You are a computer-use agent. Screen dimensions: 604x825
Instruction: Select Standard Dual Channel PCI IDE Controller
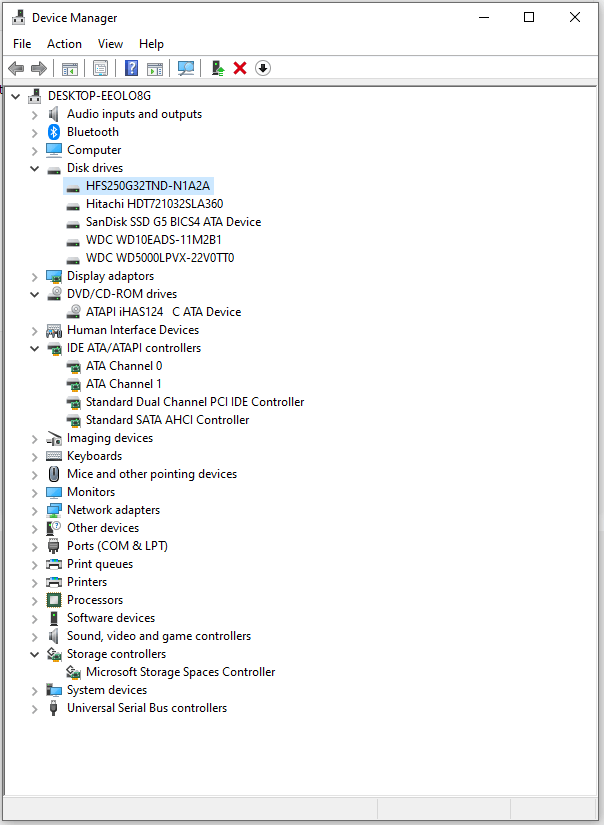click(x=195, y=401)
